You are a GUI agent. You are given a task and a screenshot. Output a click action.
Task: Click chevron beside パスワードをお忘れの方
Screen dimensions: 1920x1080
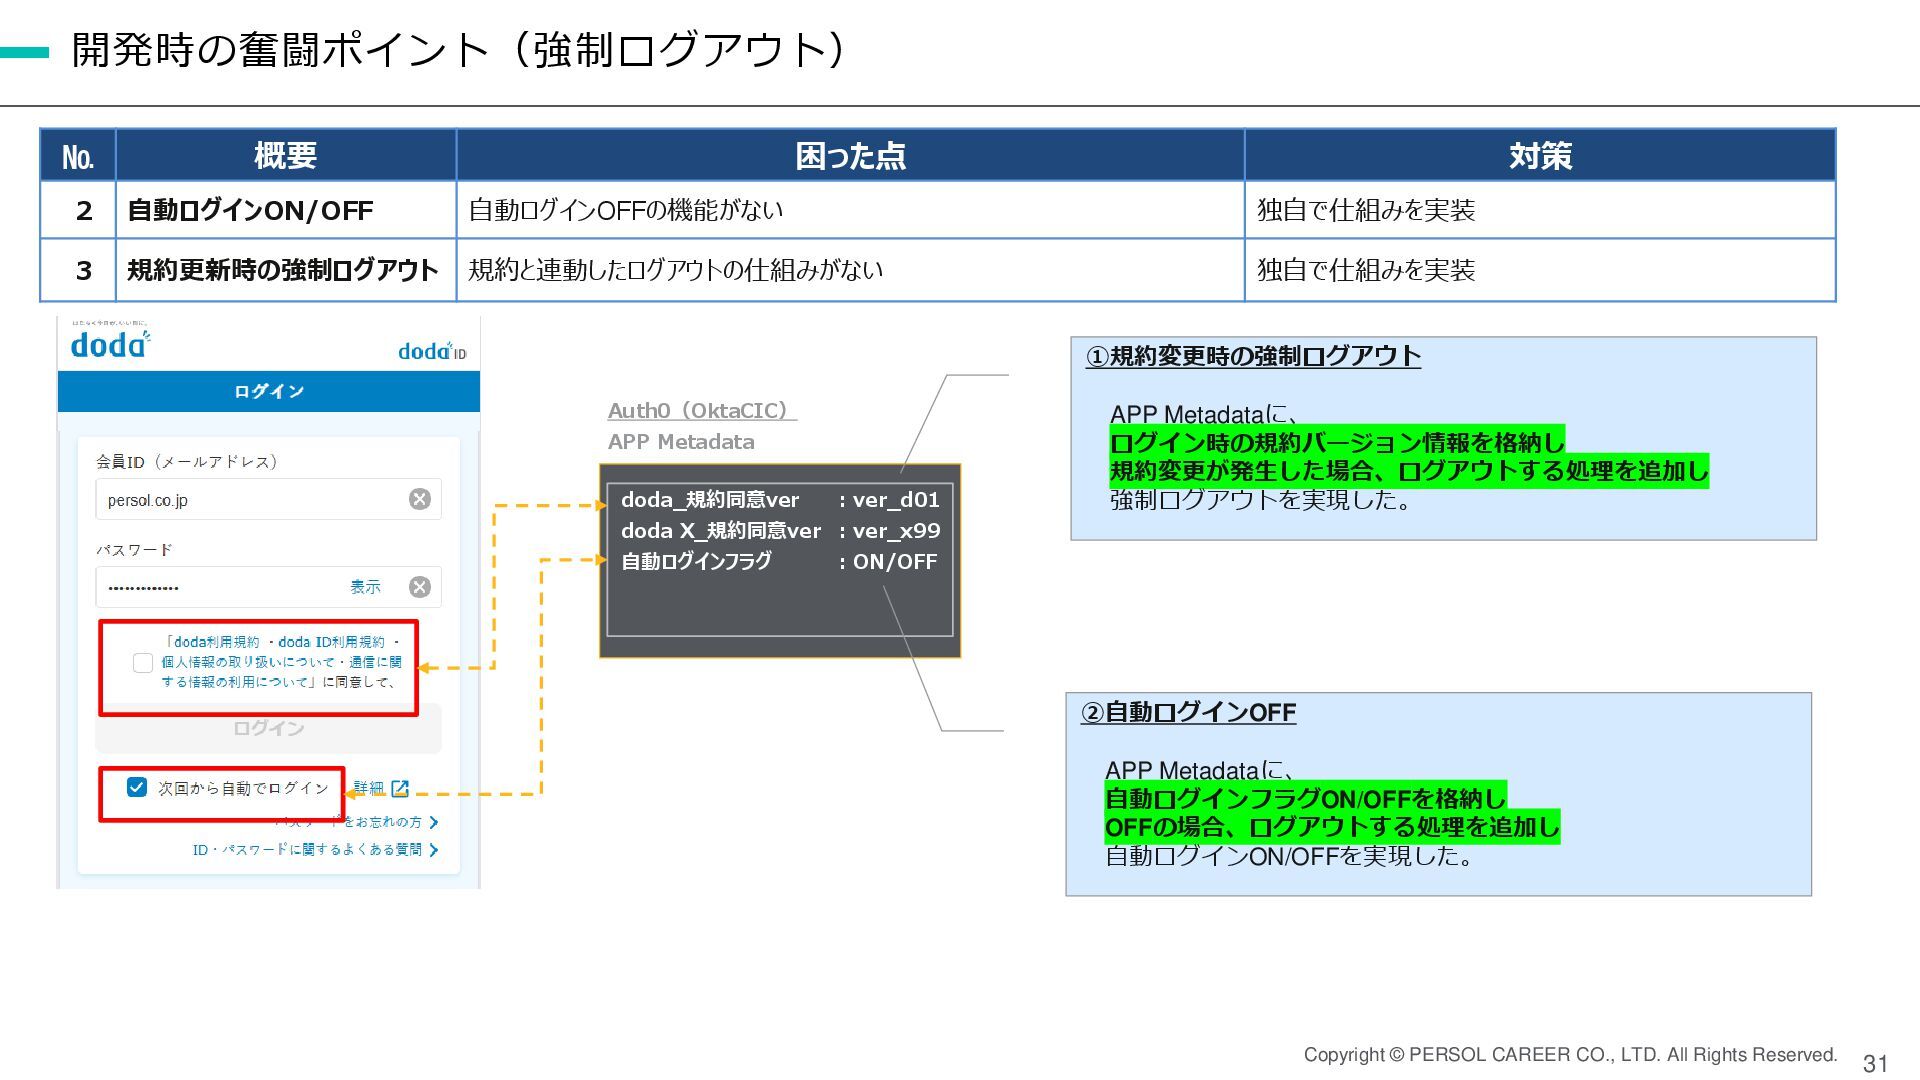434,822
